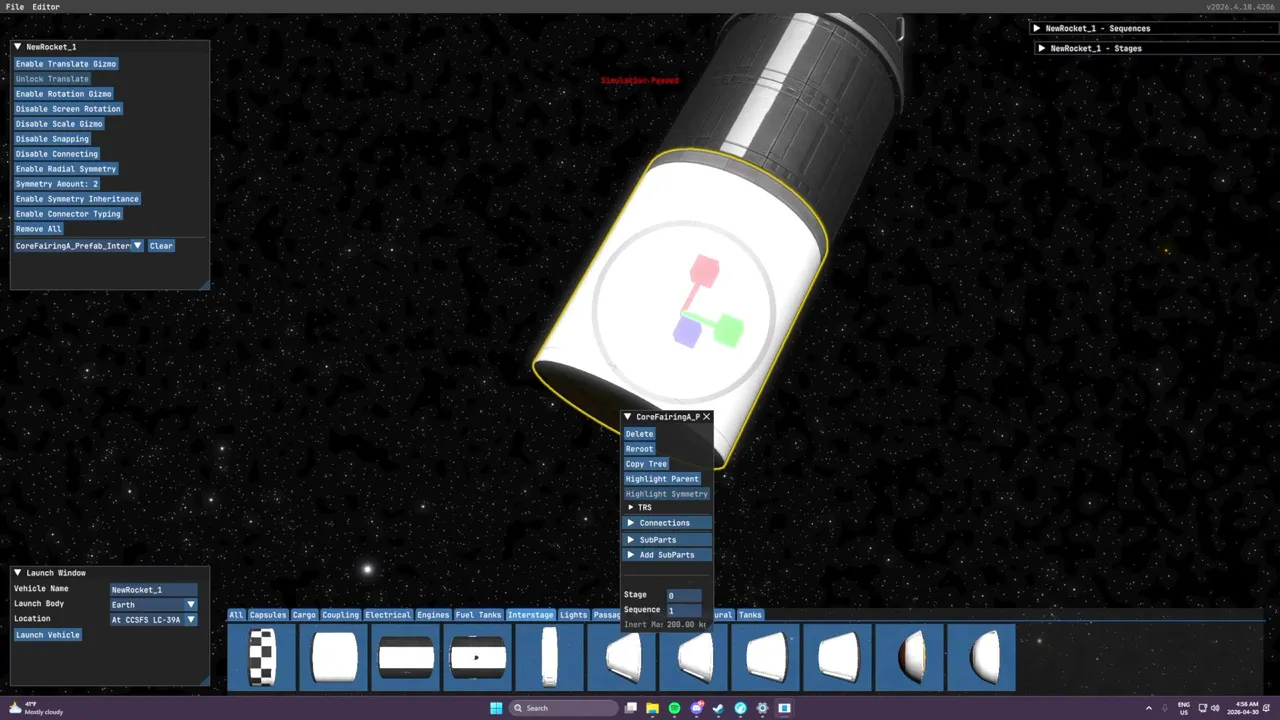Show hidden system tray icons
Viewport: 1280px width, 720px height.
tap(1148, 708)
